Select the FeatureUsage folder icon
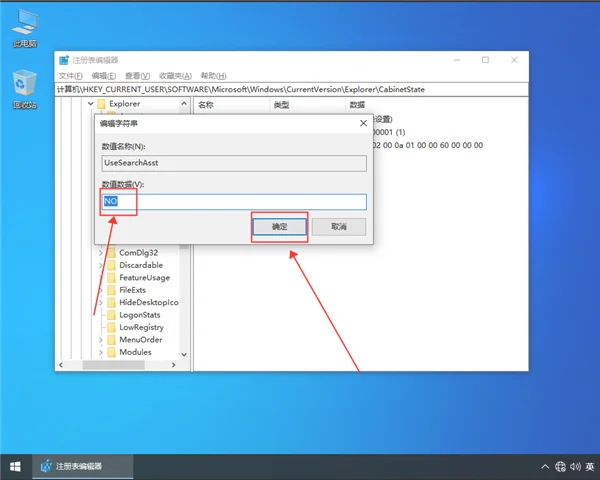The width and height of the screenshot is (600, 480). pos(111,278)
